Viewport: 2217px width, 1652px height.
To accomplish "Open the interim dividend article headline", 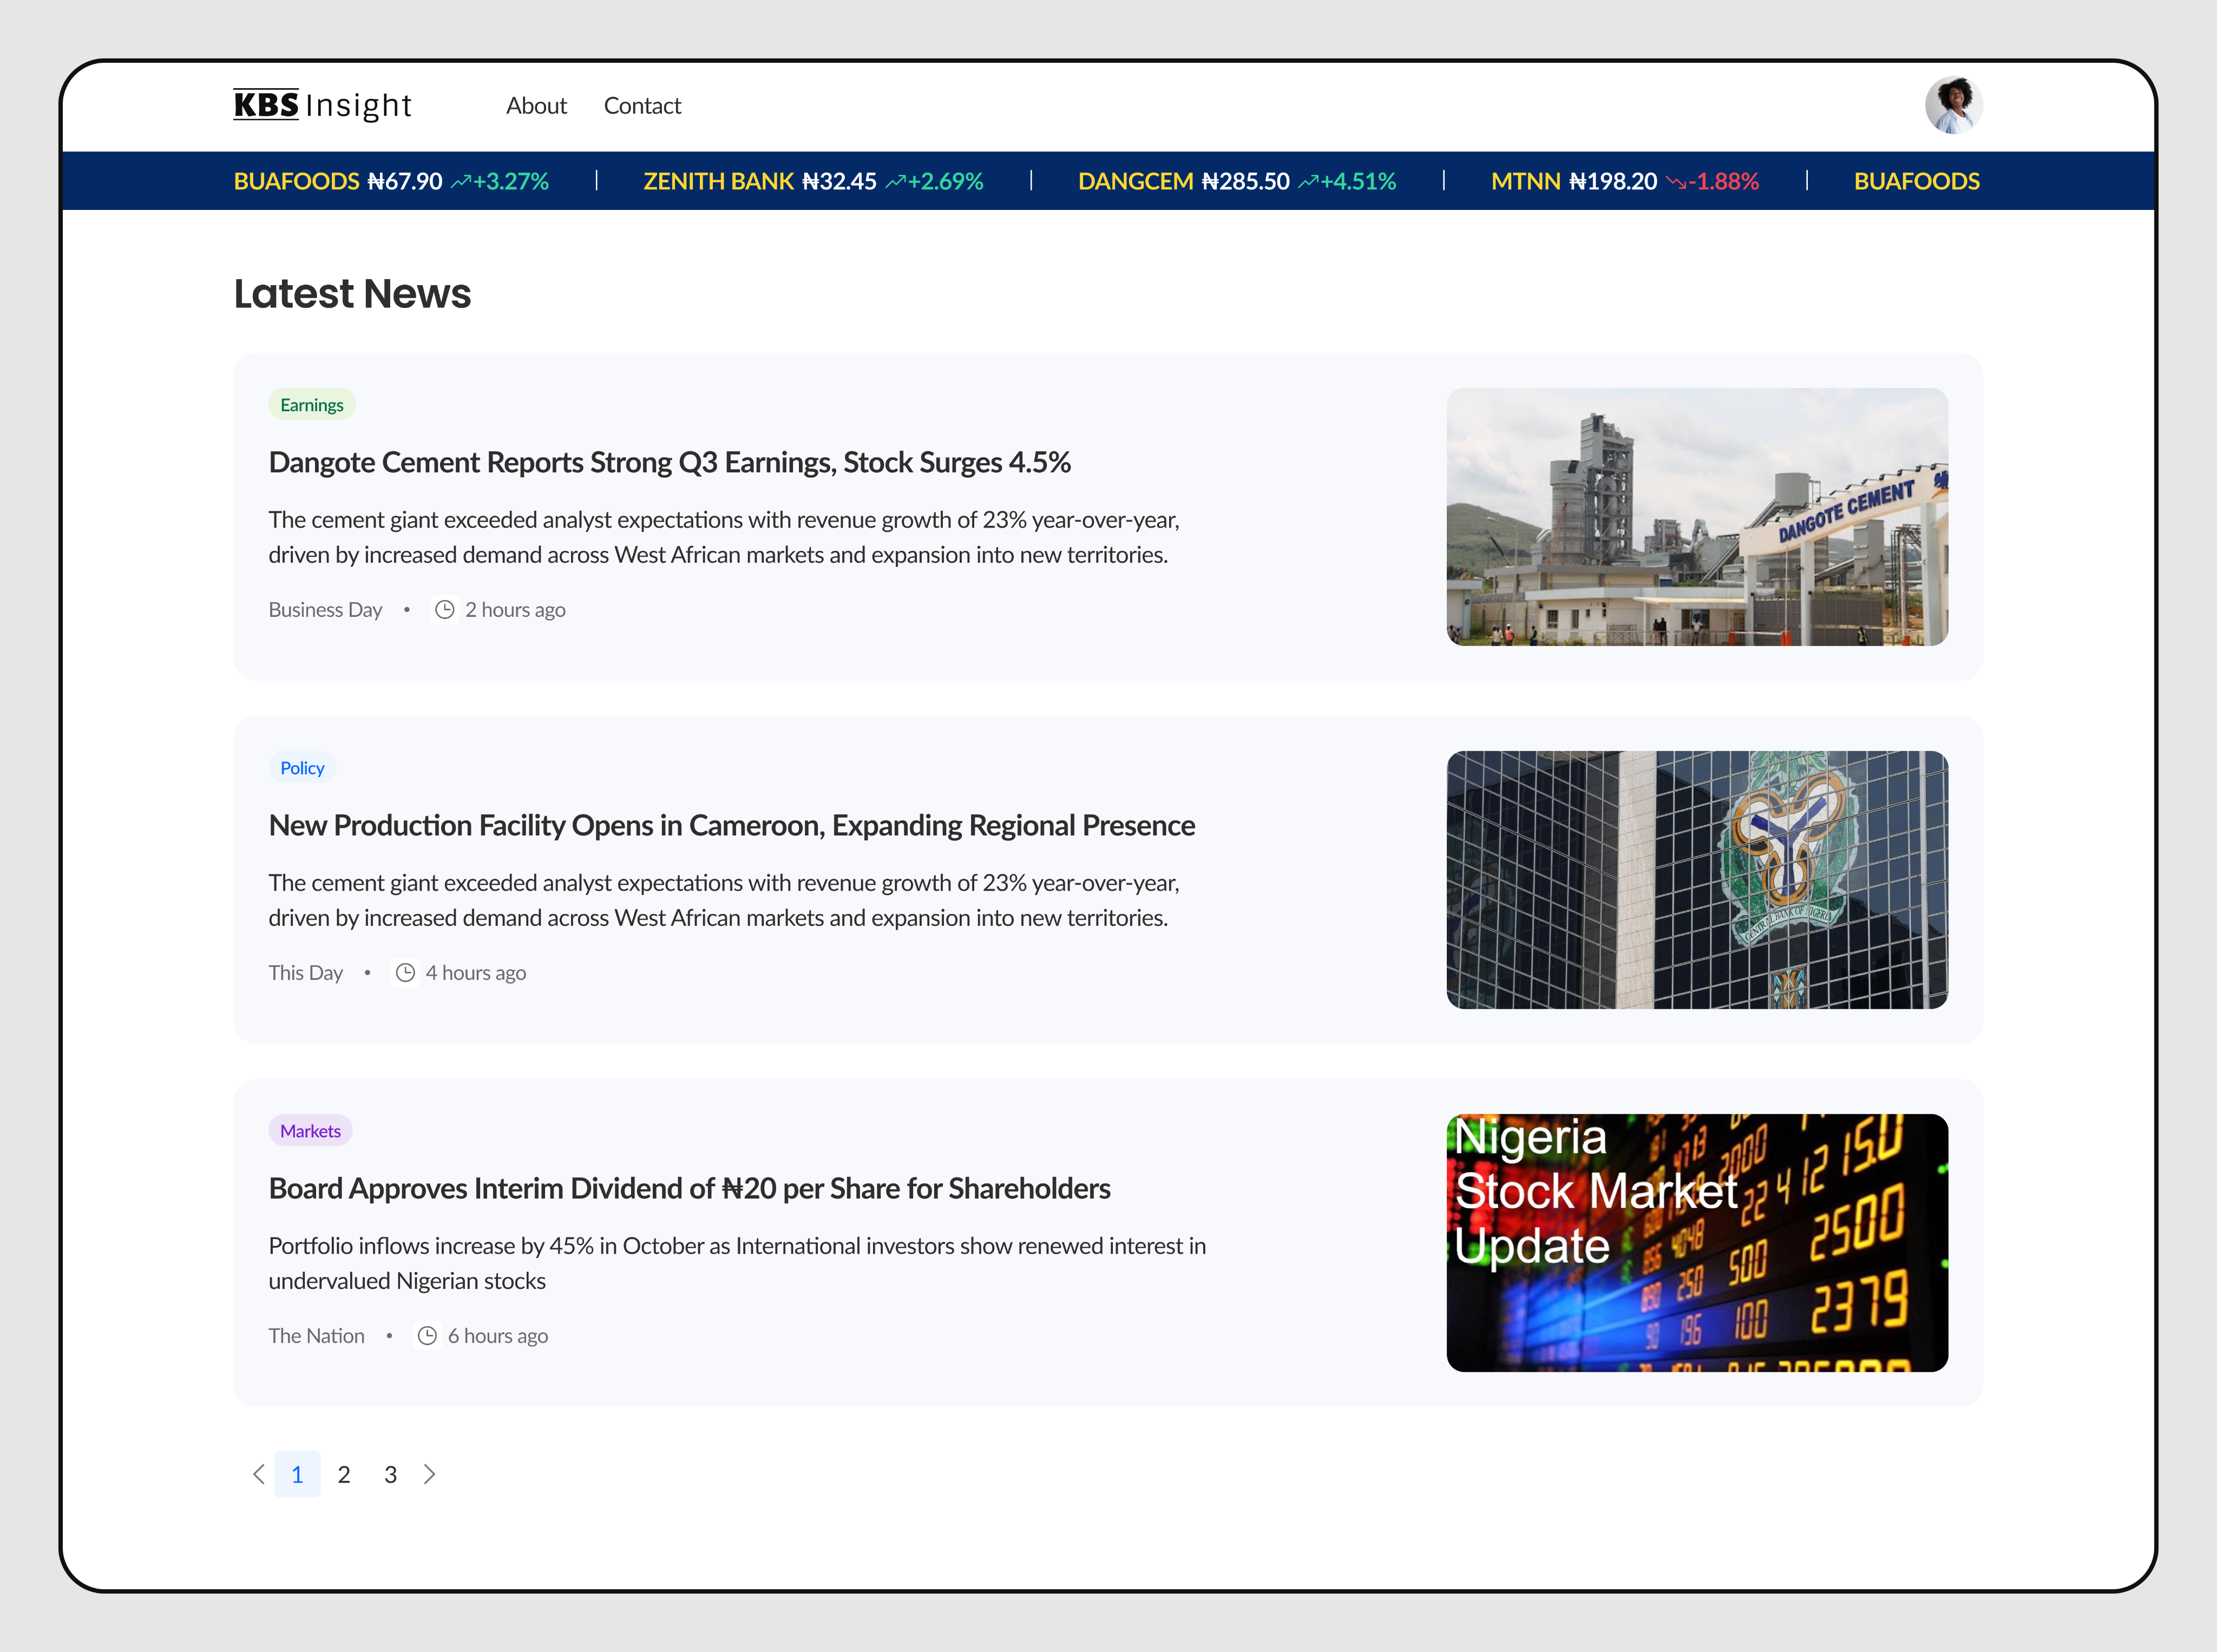I will click(689, 1188).
